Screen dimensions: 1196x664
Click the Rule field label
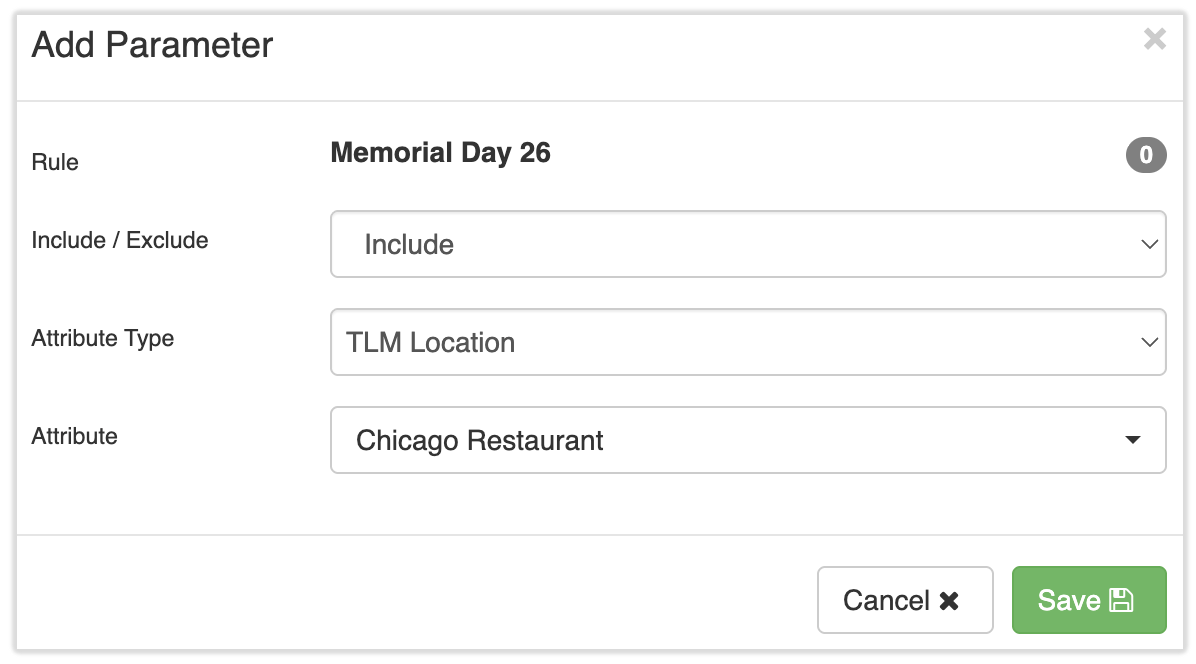pos(55,162)
